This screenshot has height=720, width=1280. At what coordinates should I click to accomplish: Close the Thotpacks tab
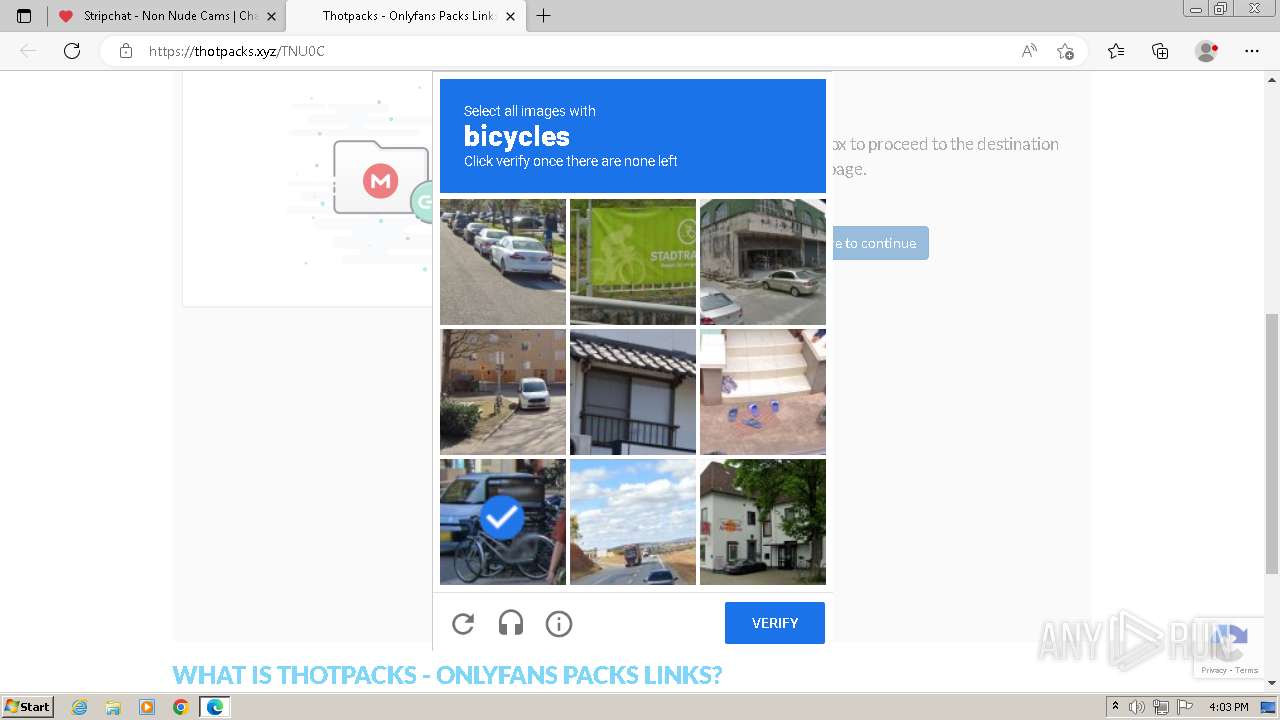510,16
